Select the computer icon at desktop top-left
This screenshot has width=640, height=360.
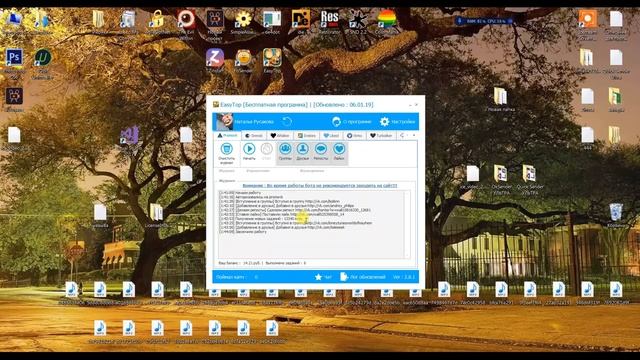tap(14, 20)
